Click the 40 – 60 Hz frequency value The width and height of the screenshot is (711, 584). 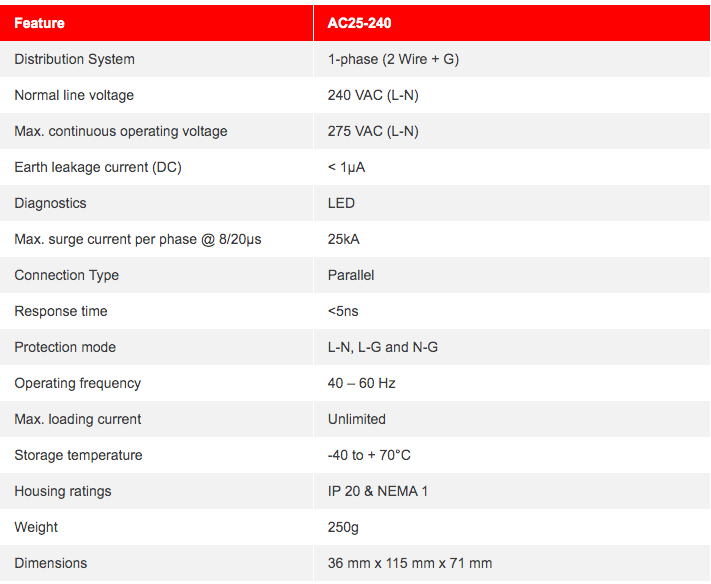click(x=361, y=384)
